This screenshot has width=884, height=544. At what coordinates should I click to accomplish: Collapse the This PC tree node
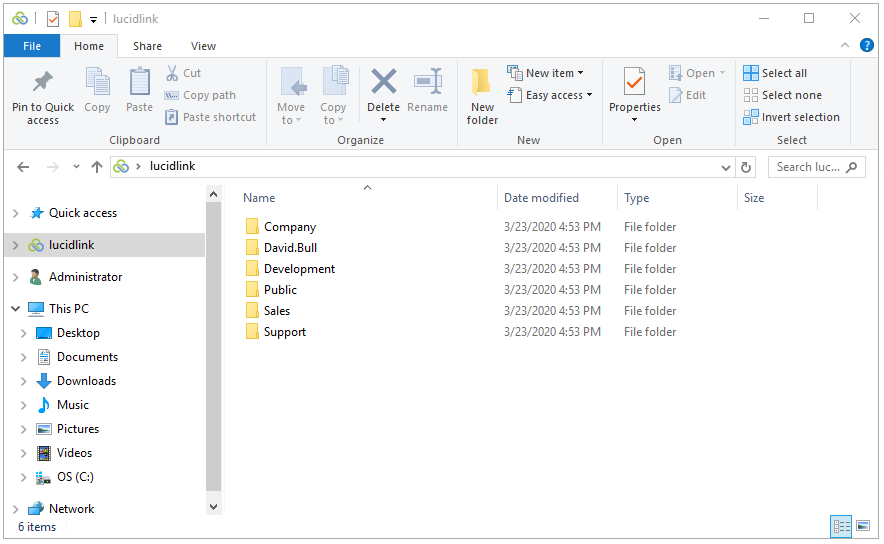(16, 309)
